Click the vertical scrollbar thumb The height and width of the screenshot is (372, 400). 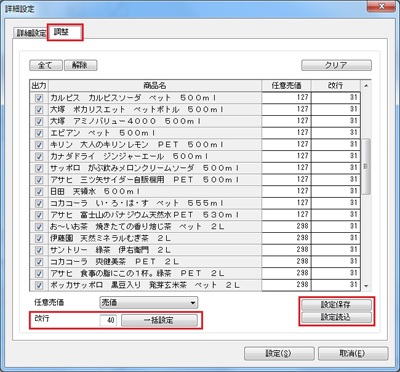[366, 167]
